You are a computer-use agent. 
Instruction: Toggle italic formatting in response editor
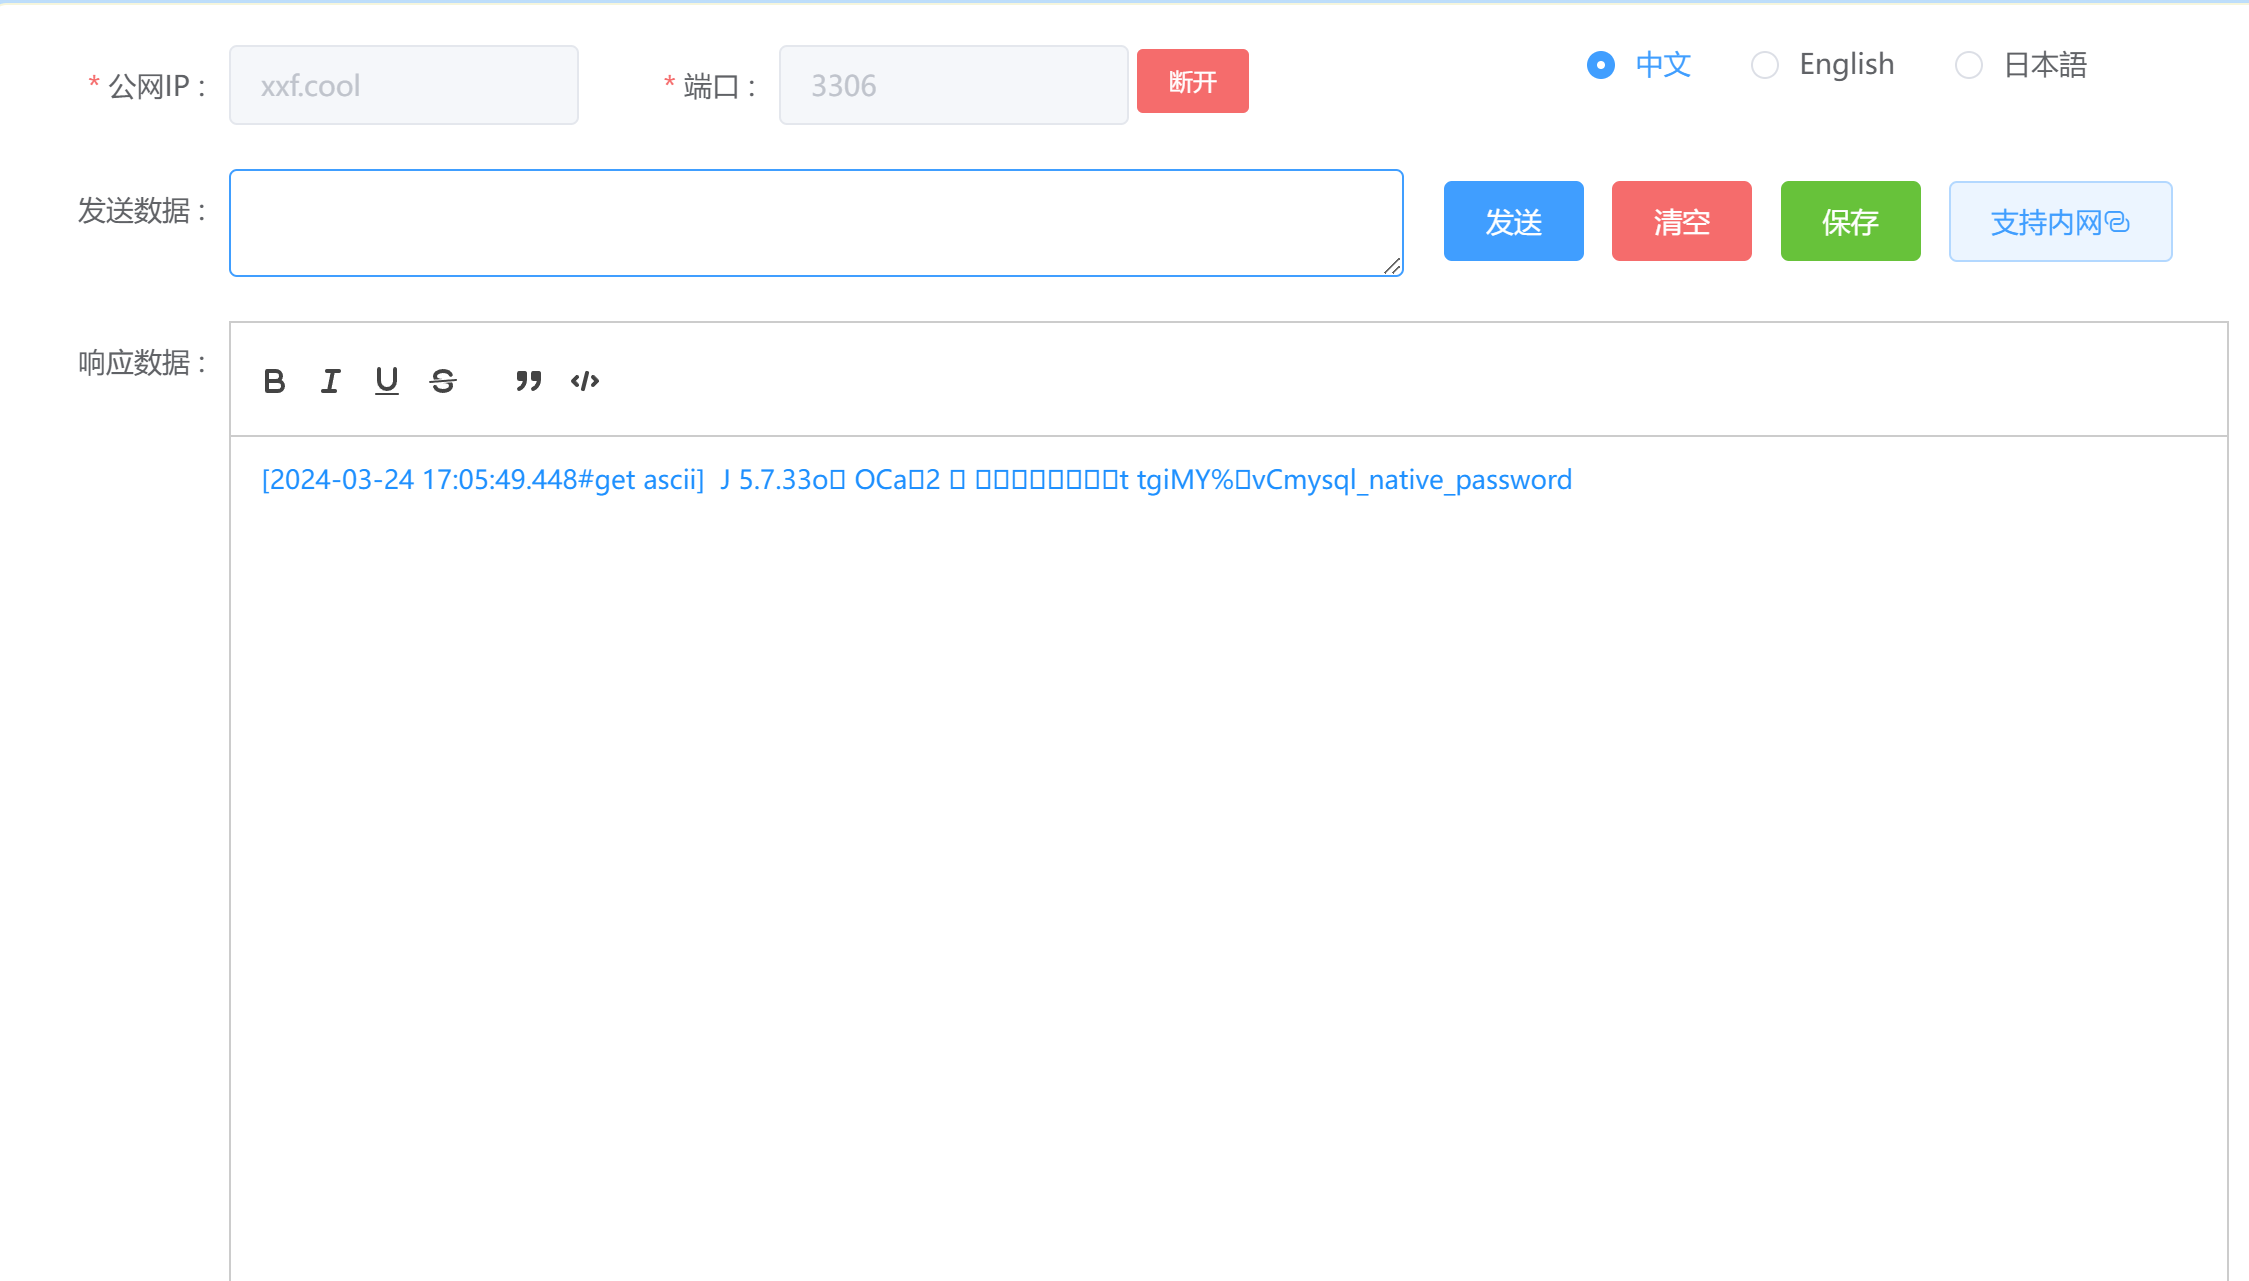click(330, 381)
